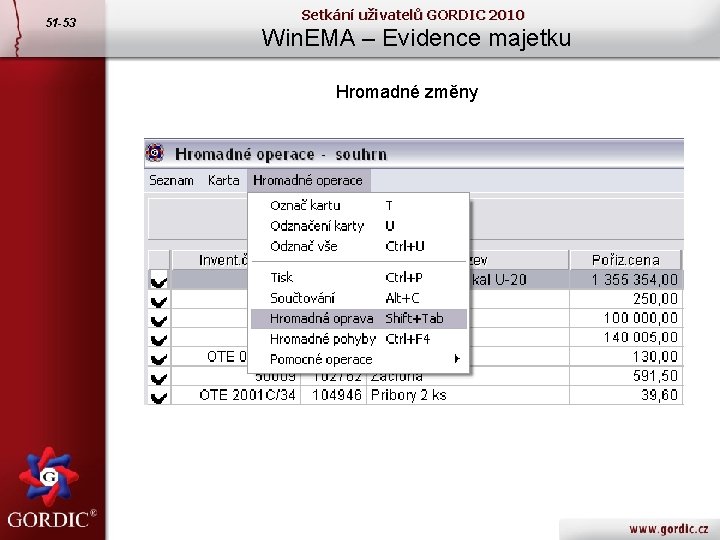Select the Pribory 2 ks name cell
The height and width of the screenshot is (540, 720).
click(x=467, y=395)
